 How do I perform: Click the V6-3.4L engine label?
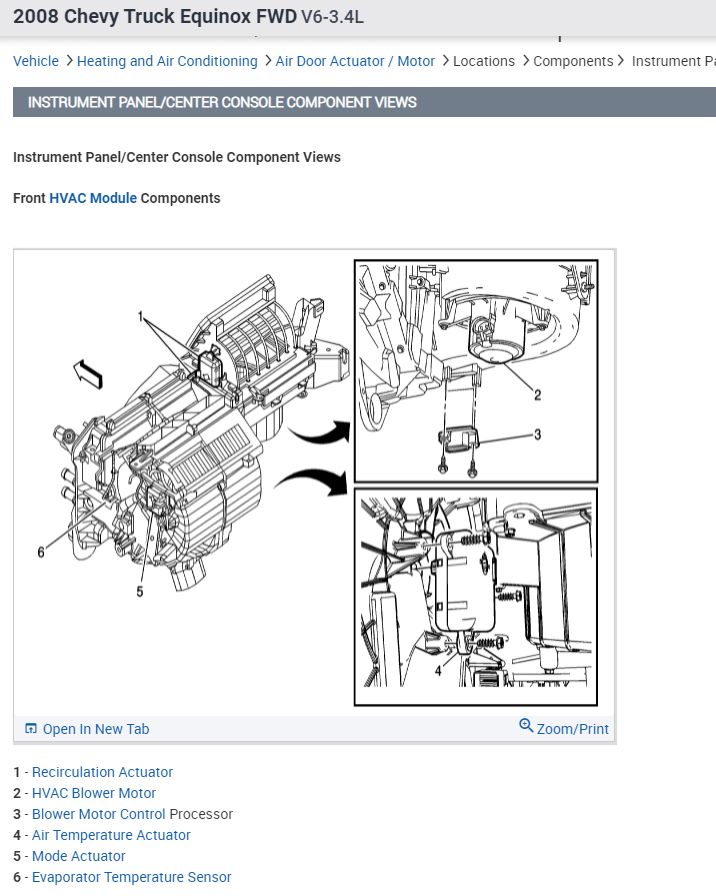pos(332,17)
